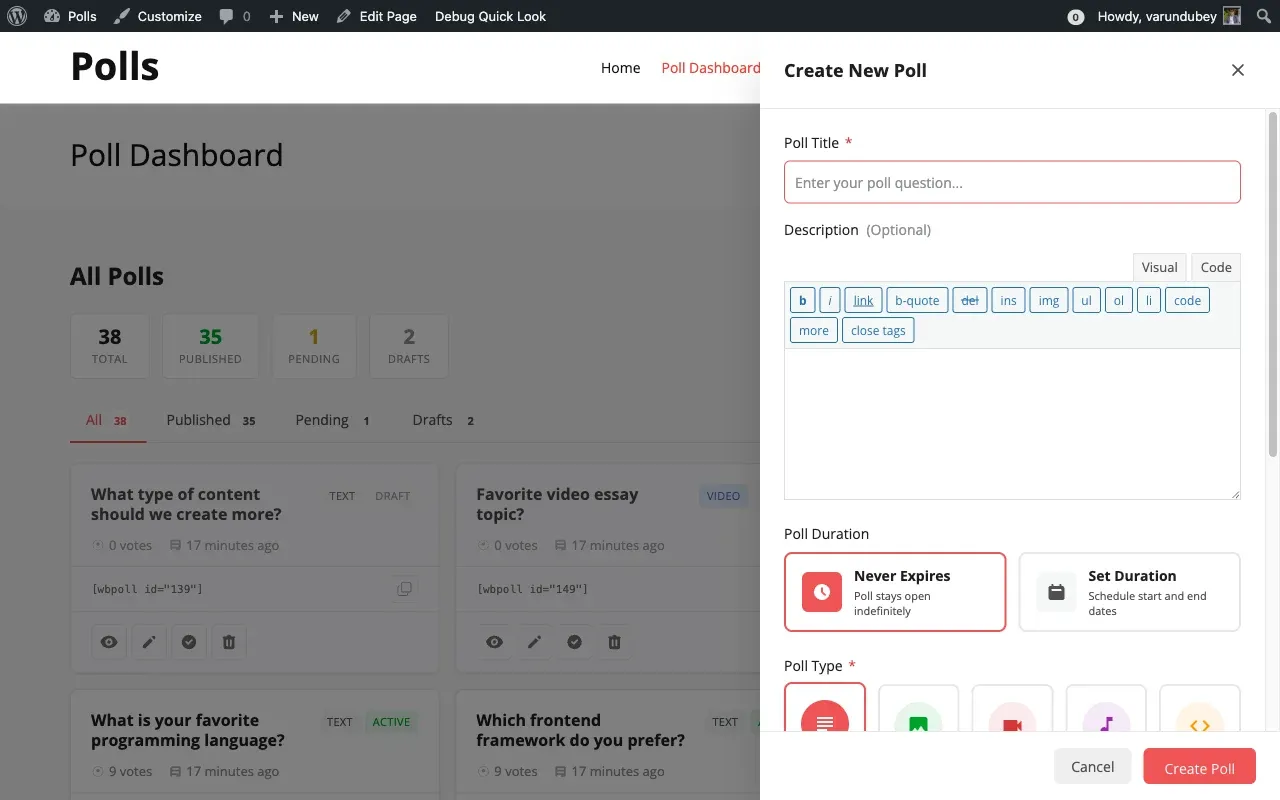Open the Home navigation link
This screenshot has width=1280, height=800.
point(620,68)
